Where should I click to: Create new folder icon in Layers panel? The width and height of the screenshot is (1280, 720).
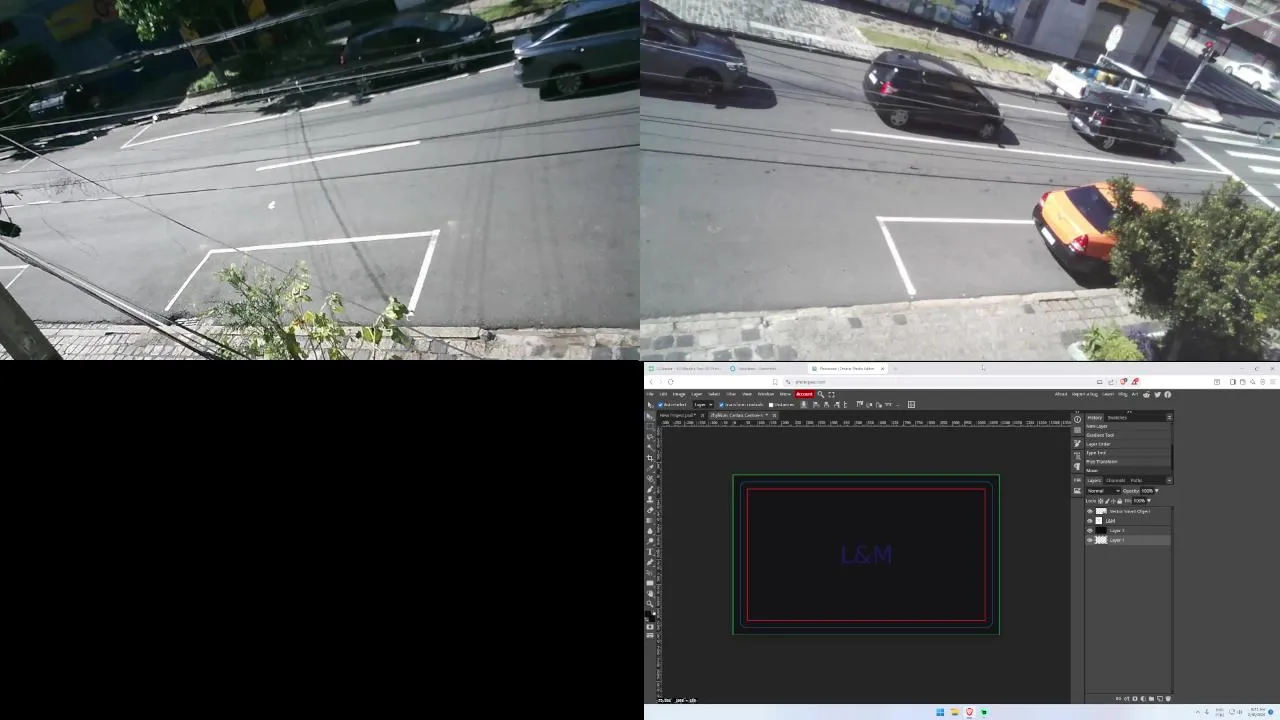coord(1151,698)
